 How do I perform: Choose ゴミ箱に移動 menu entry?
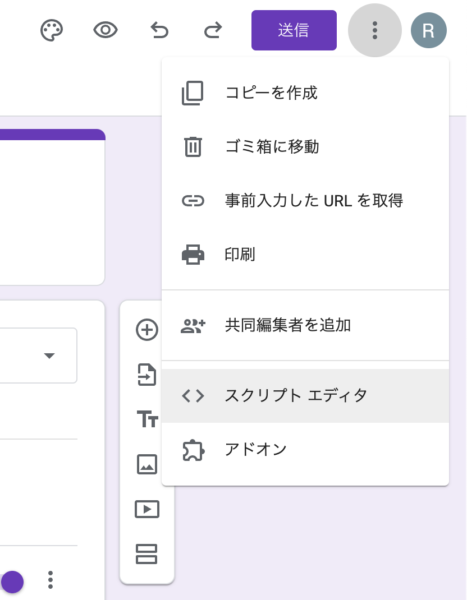305,147
